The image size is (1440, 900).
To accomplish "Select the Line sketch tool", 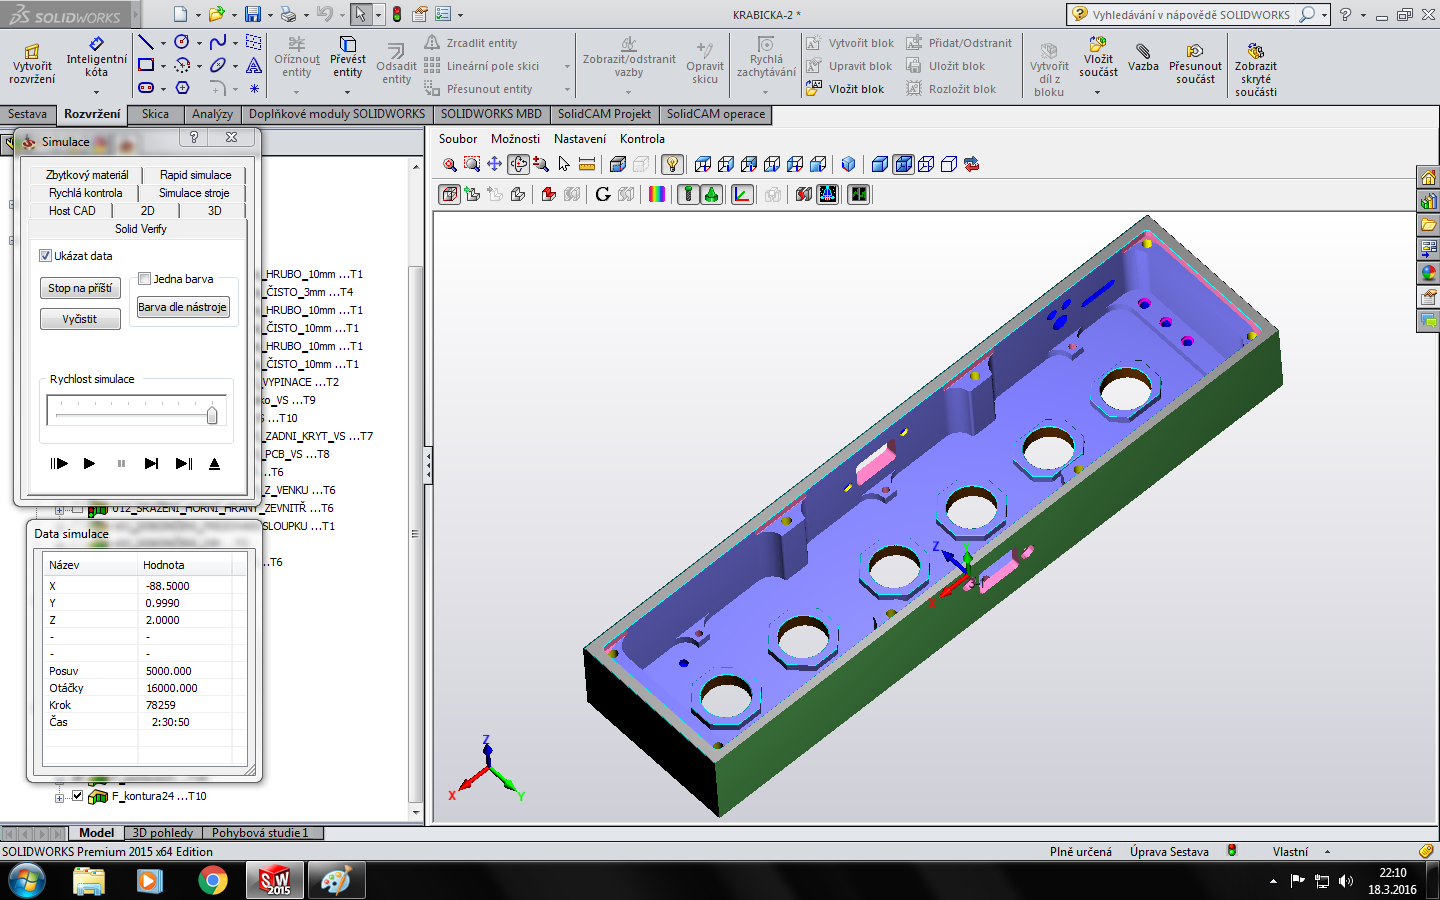I will [146, 42].
